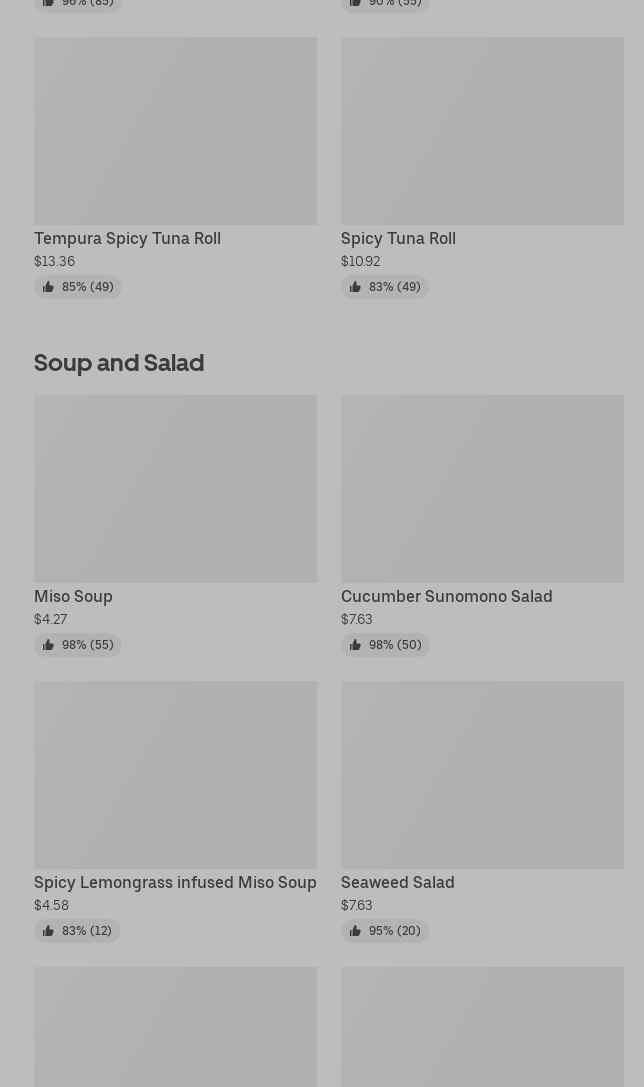Select the Miso Soup title link
Image resolution: width=644 pixels, height=1087 pixels.
[x=73, y=597]
